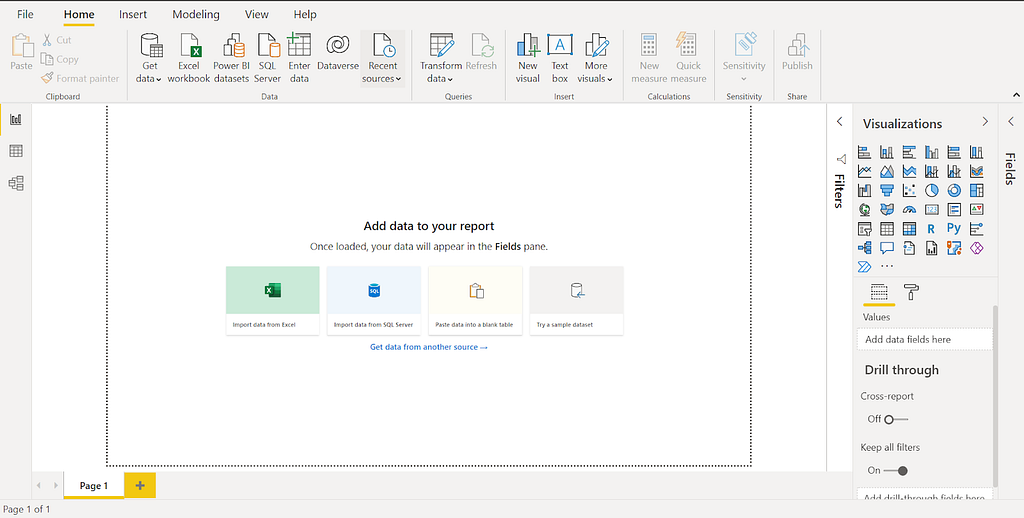Select the Power Automate visual
Viewport: 1024px width, 518px height.
[864, 267]
